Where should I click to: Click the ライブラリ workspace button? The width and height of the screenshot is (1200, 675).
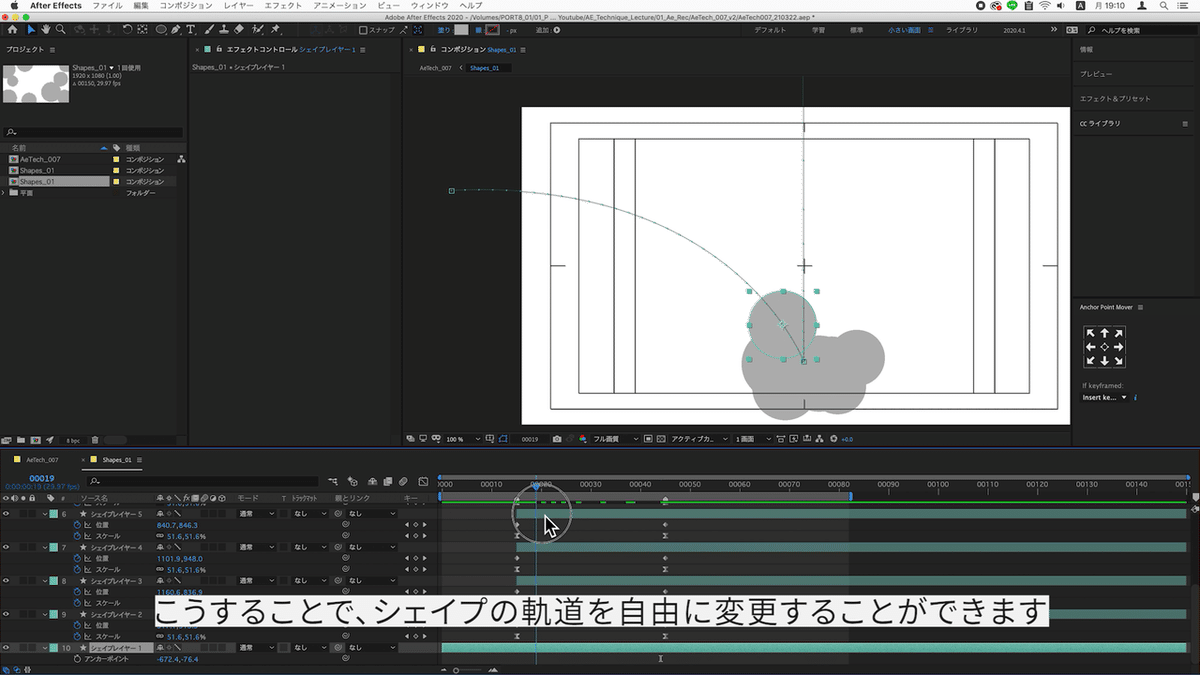pos(961,30)
